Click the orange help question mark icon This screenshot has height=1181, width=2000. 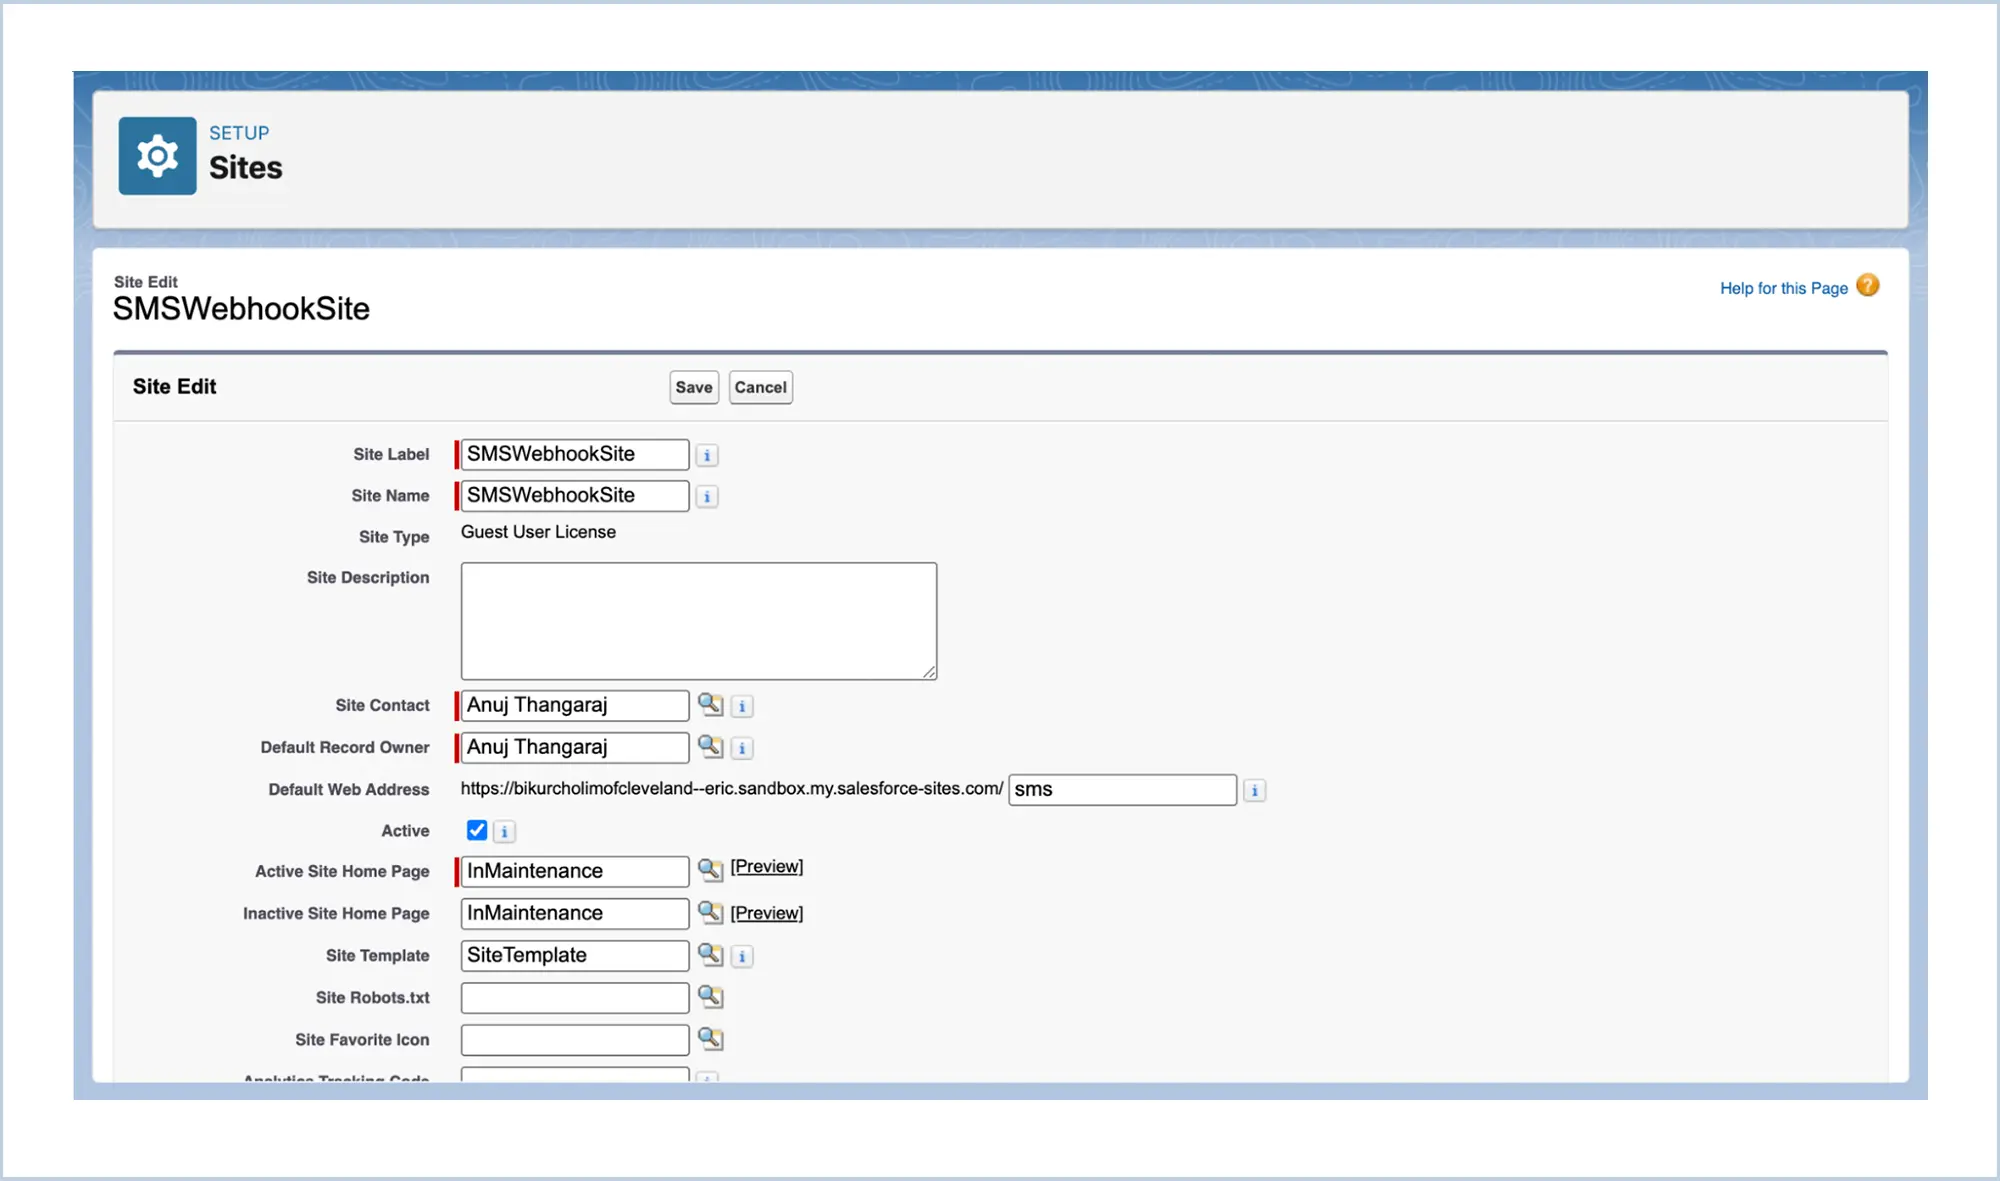pyautogui.click(x=1867, y=286)
